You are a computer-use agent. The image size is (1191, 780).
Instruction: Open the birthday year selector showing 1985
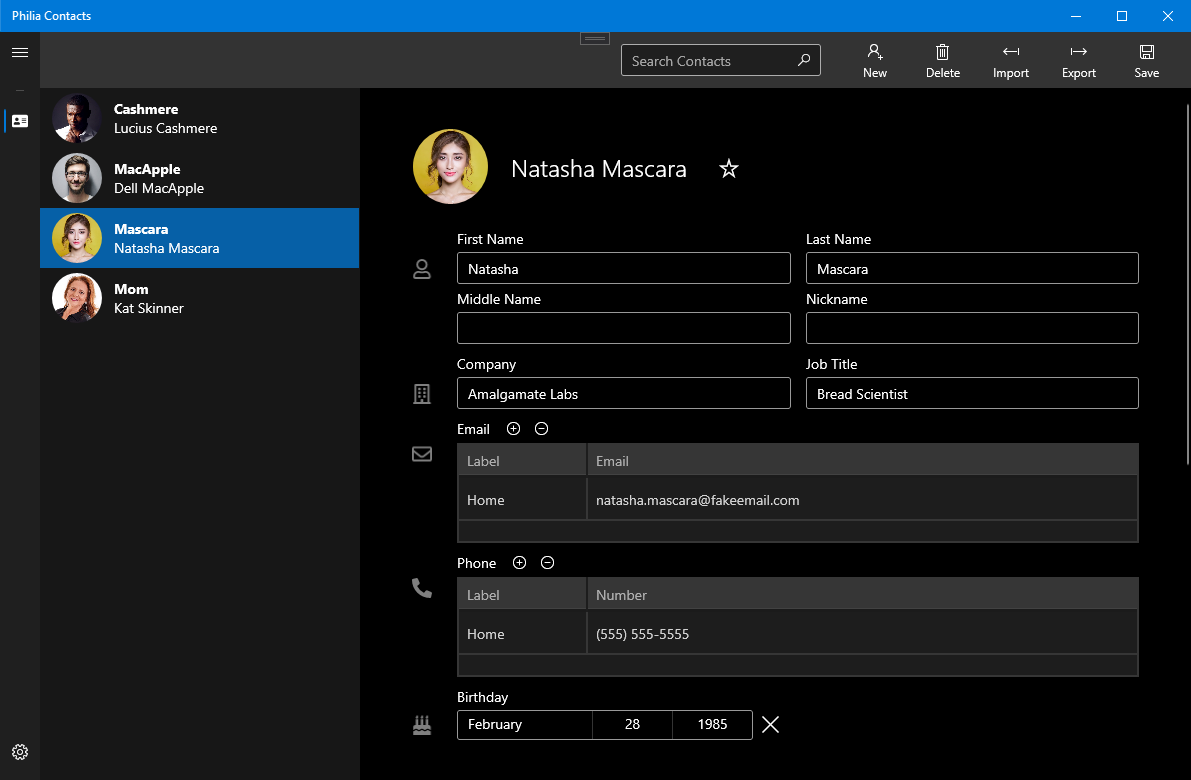[712, 725]
